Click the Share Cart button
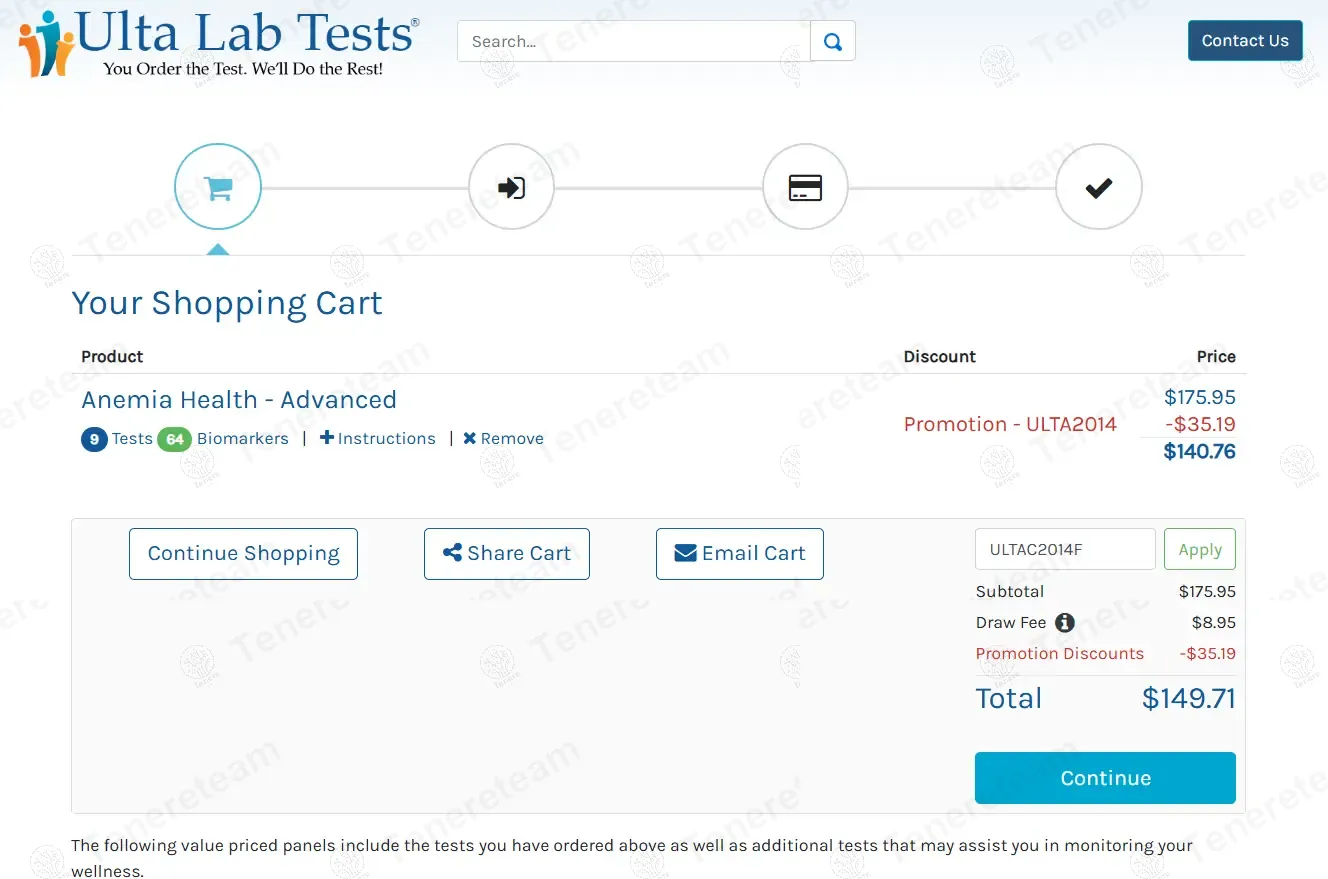Screen dimensions: 1328x879 click(x=506, y=554)
